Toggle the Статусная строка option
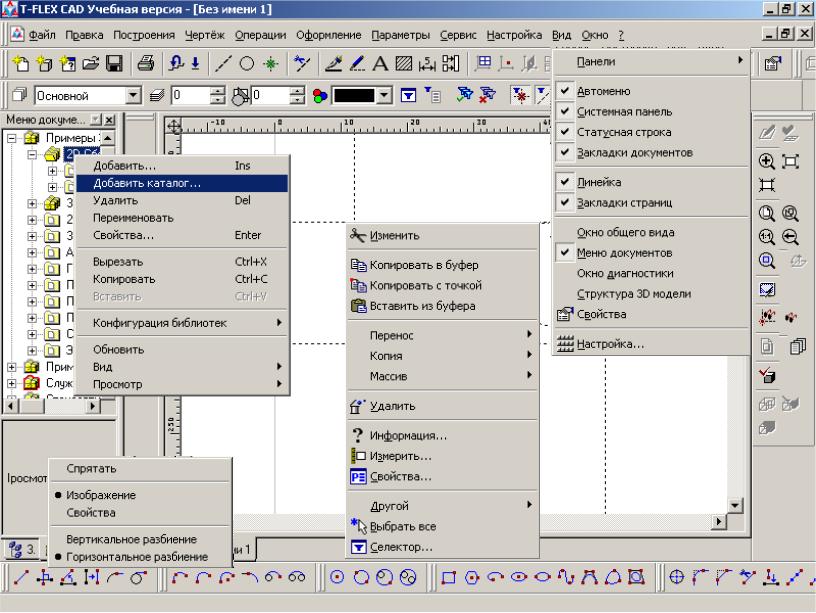 (x=652, y=132)
